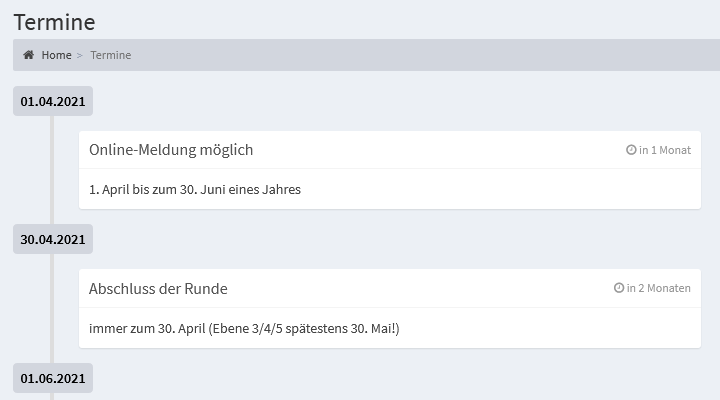Click timeline line below 01.04.2021 marker
Image resolution: width=720 pixels, height=400 pixels.
click(52, 170)
